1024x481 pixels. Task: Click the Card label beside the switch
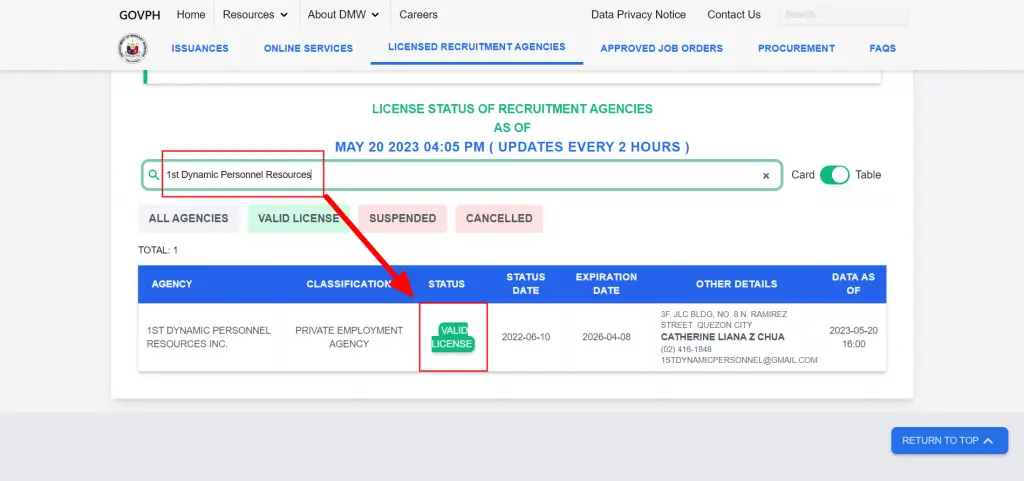coord(803,175)
